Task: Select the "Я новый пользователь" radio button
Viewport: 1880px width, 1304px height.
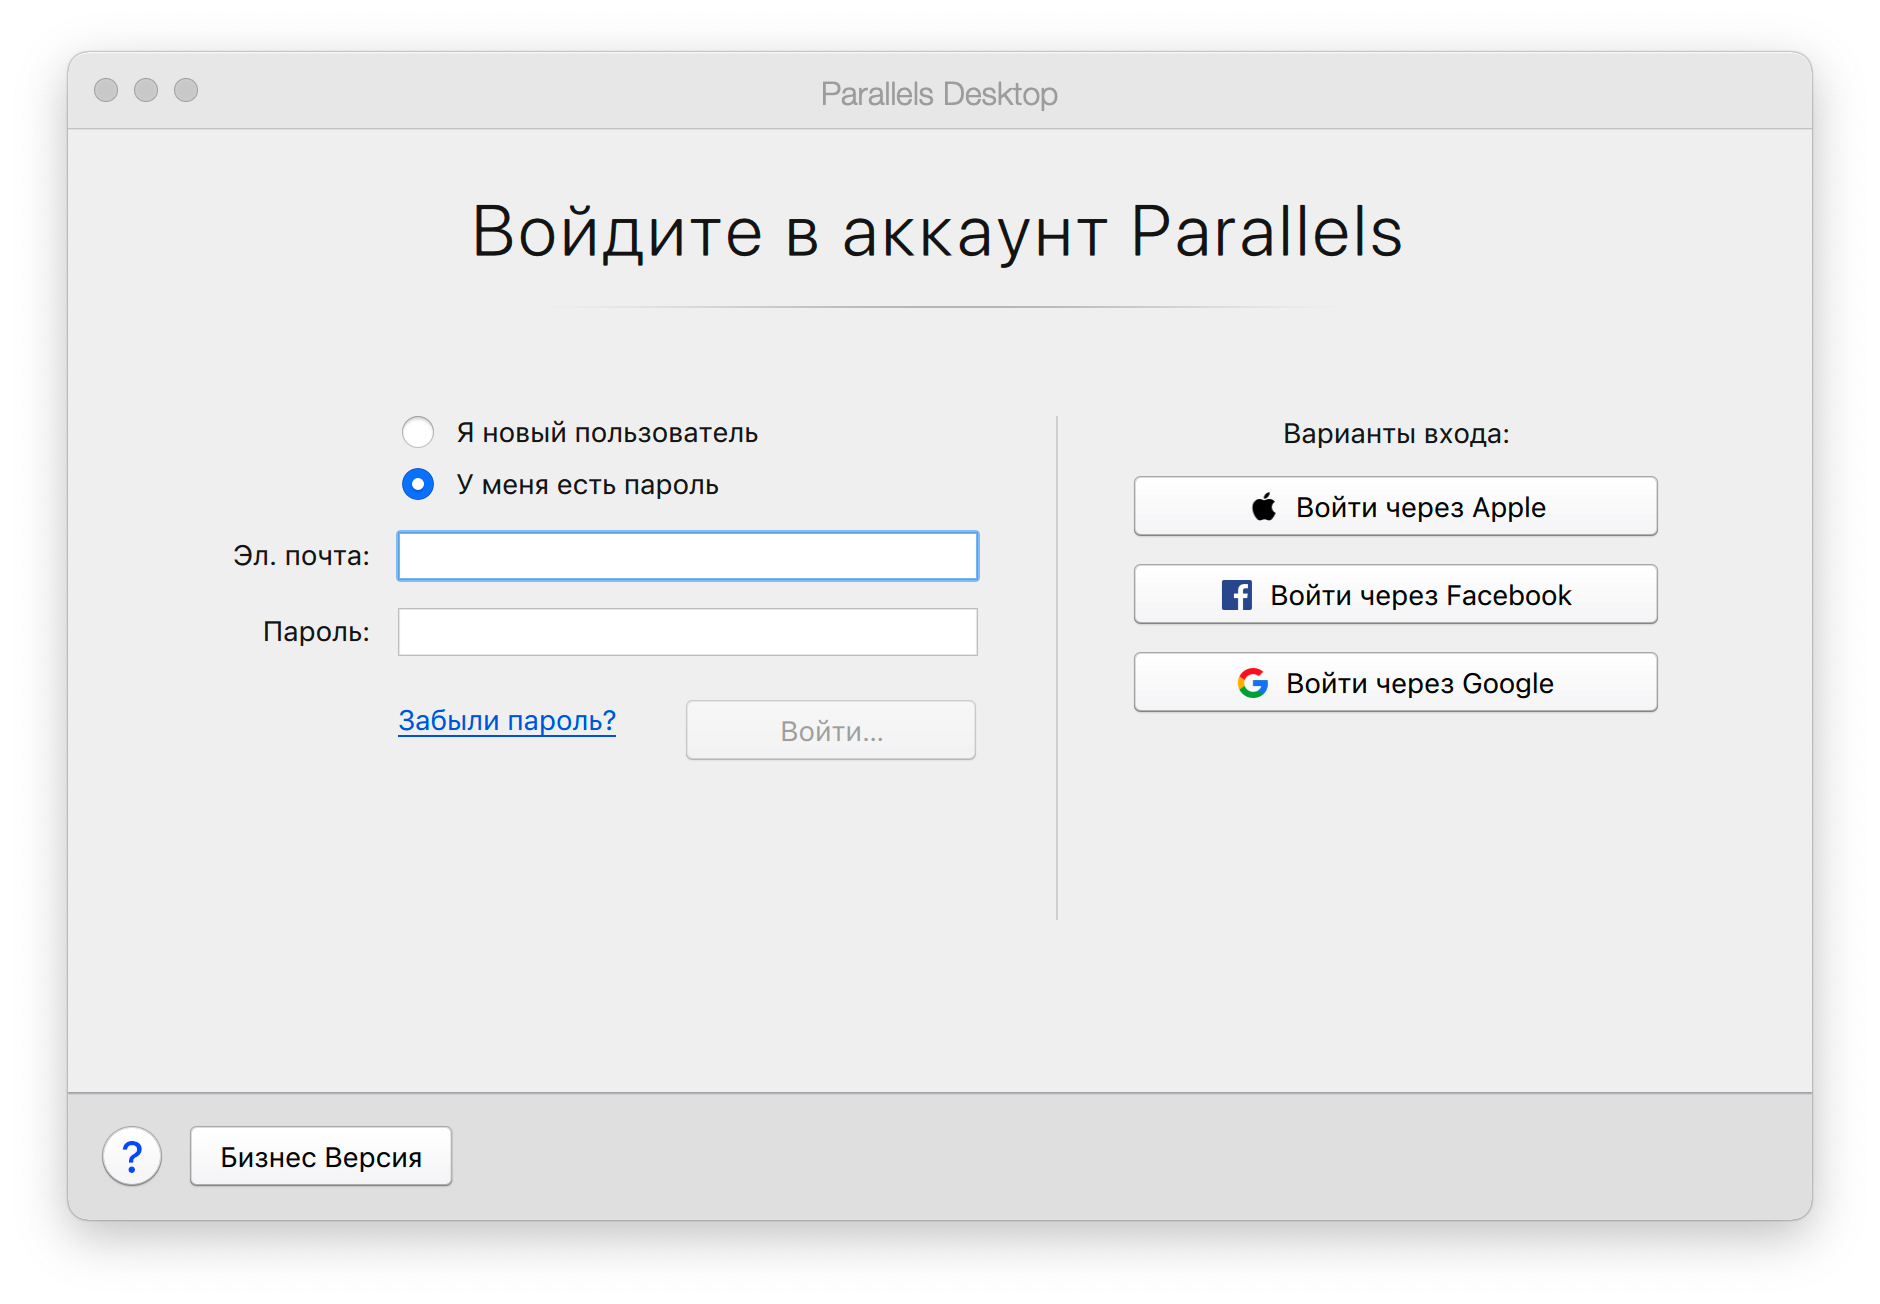Action: coord(418,433)
